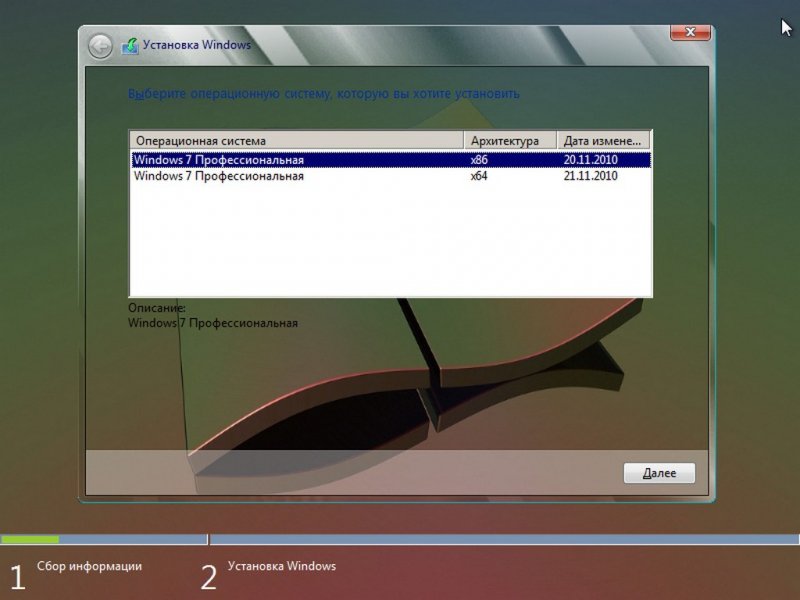Select Windows 7 Профессиональная x86 row
The height and width of the screenshot is (600, 800).
391,160
